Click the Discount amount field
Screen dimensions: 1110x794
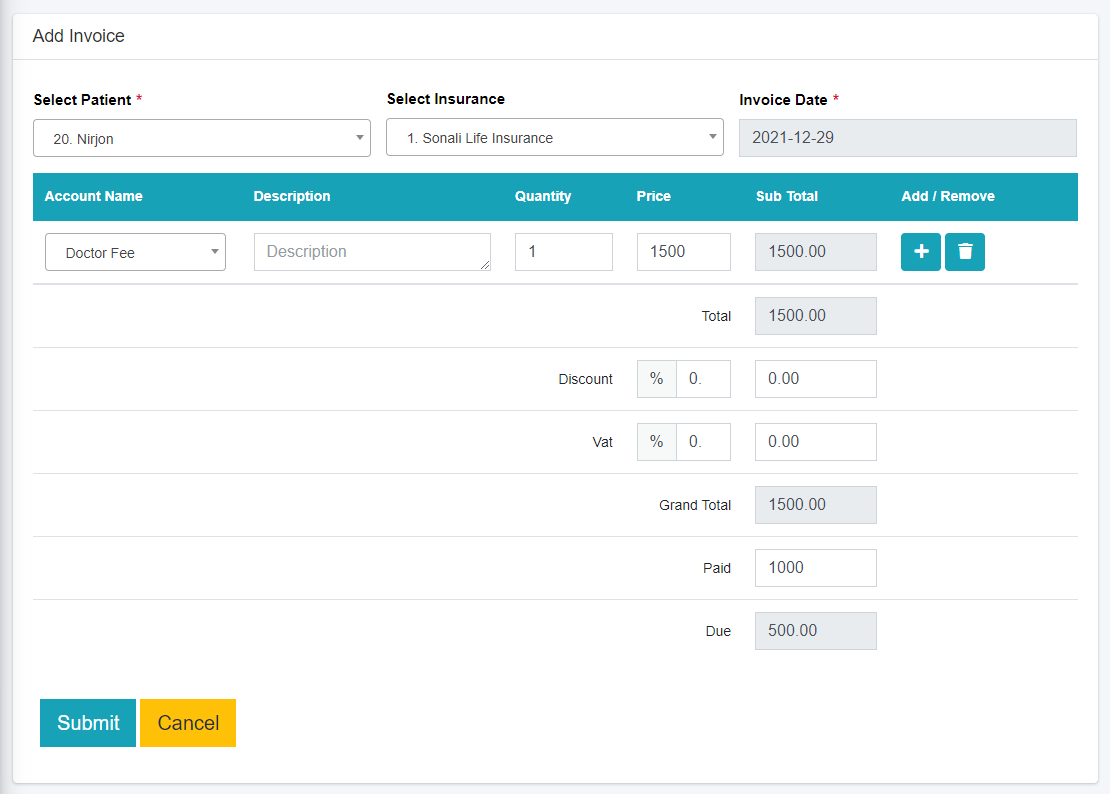click(x=815, y=379)
